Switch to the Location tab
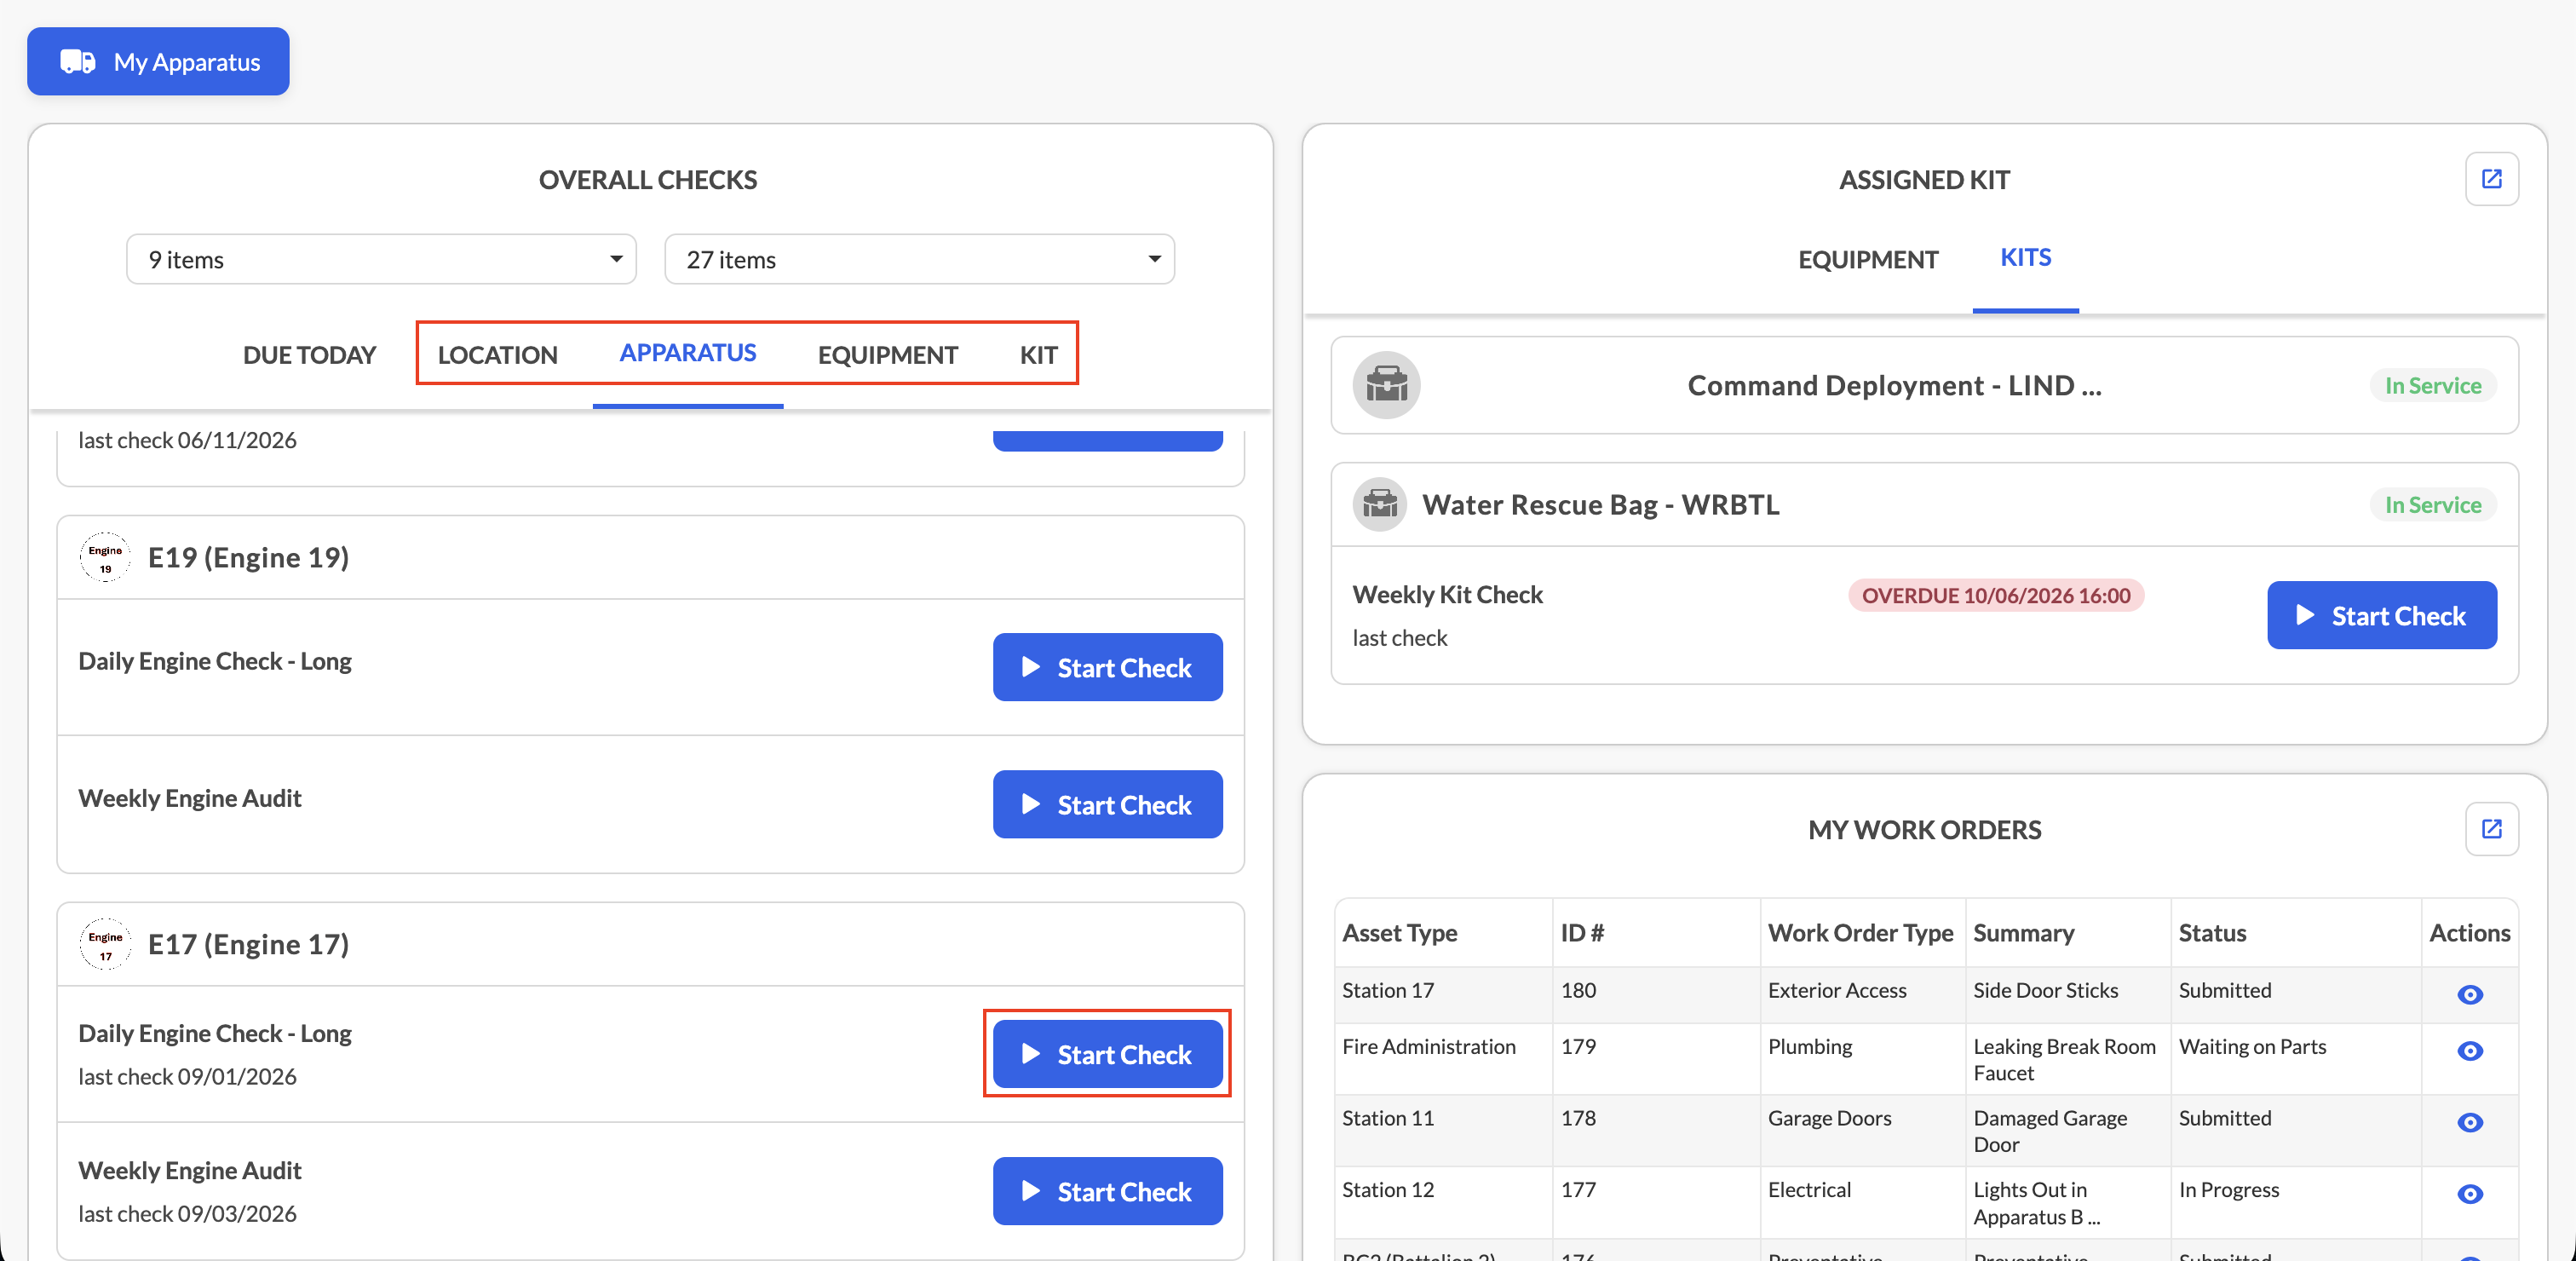2576x1261 pixels. pos(497,355)
